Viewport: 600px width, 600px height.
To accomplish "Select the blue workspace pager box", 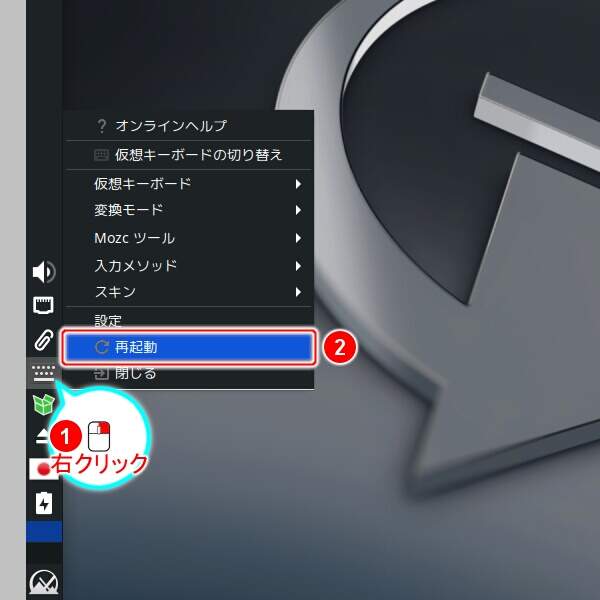I will (x=44, y=532).
